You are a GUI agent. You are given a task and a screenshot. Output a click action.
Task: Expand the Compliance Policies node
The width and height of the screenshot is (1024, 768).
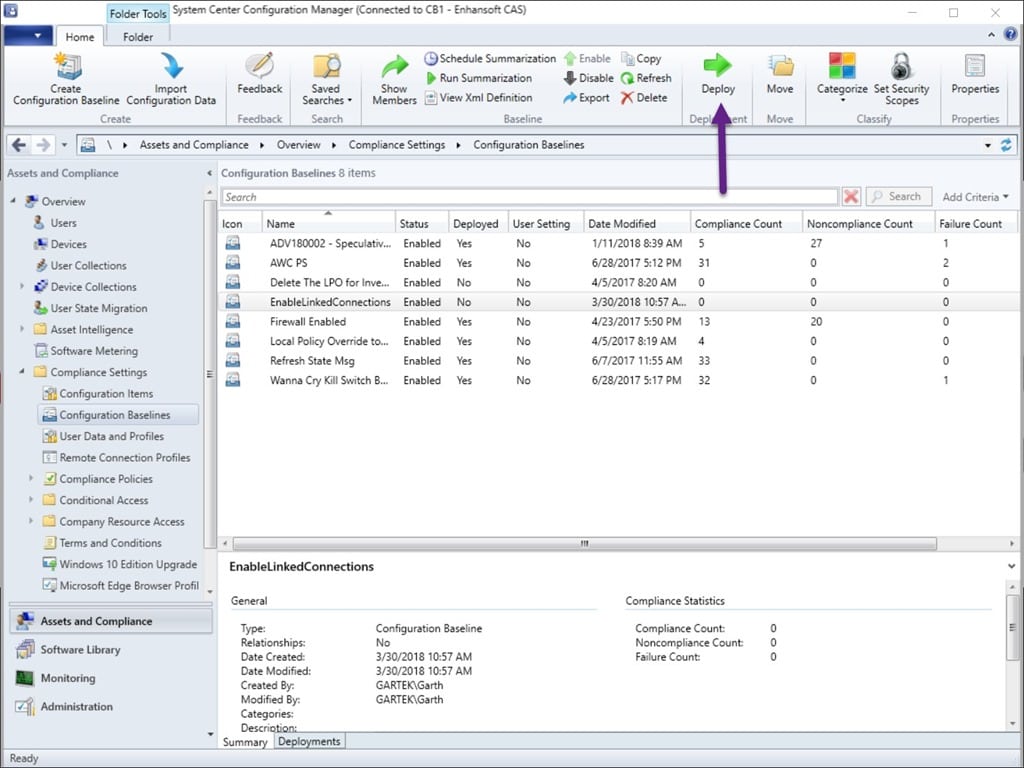(31, 478)
